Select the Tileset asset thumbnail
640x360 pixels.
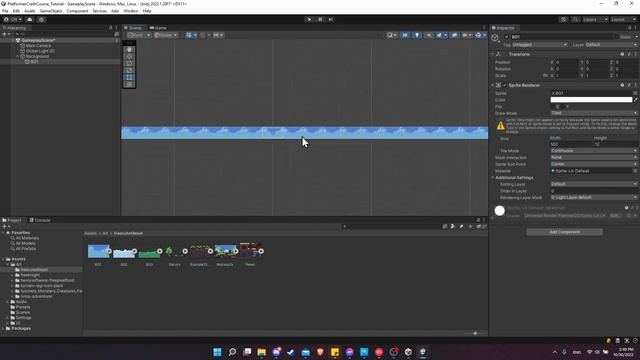click(x=250, y=251)
